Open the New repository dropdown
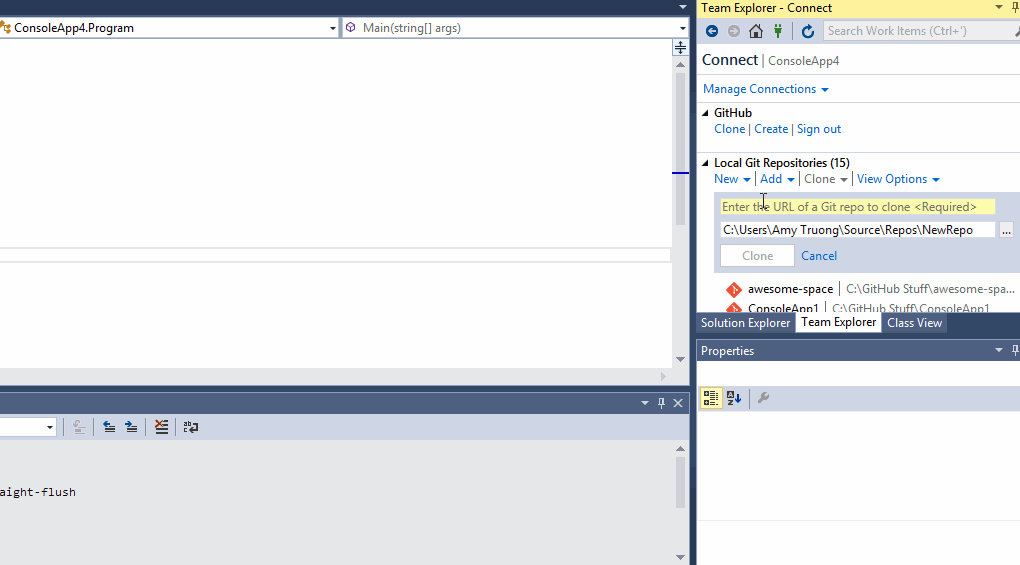The width and height of the screenshot is (1020, 565). [x=732, y=179]
